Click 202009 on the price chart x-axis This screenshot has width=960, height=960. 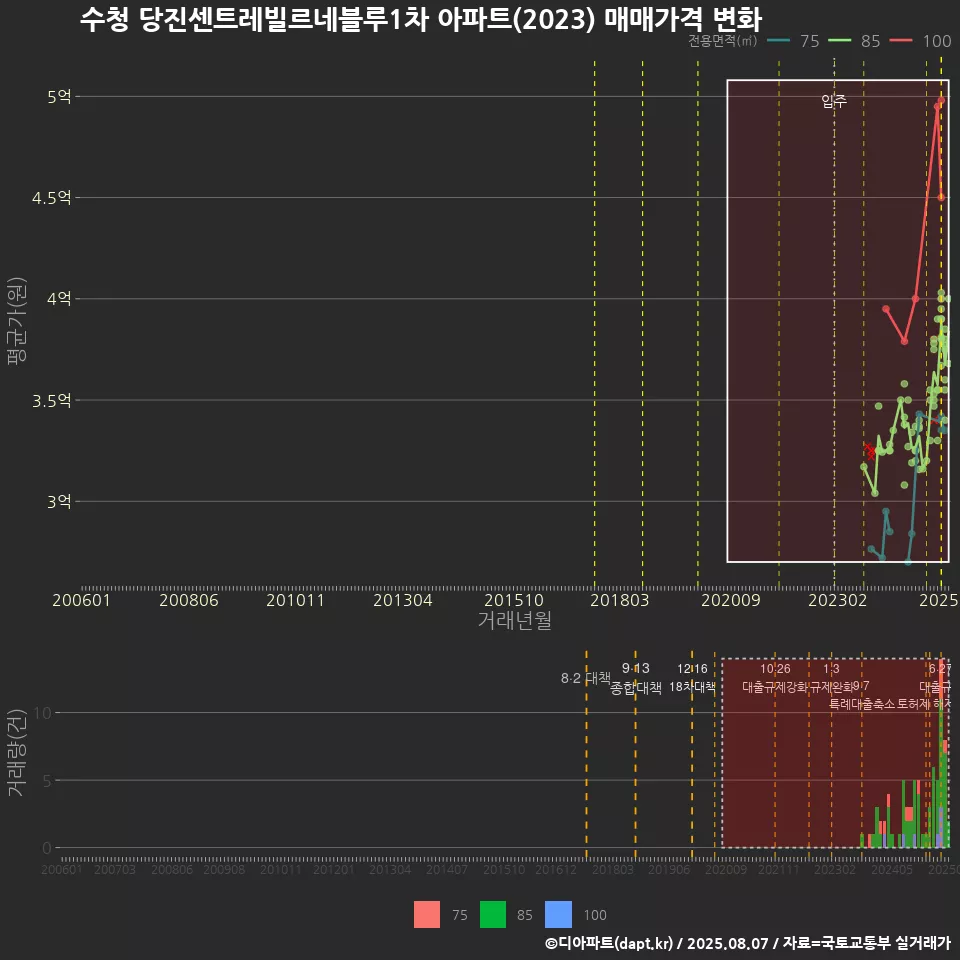click(730, 600)
